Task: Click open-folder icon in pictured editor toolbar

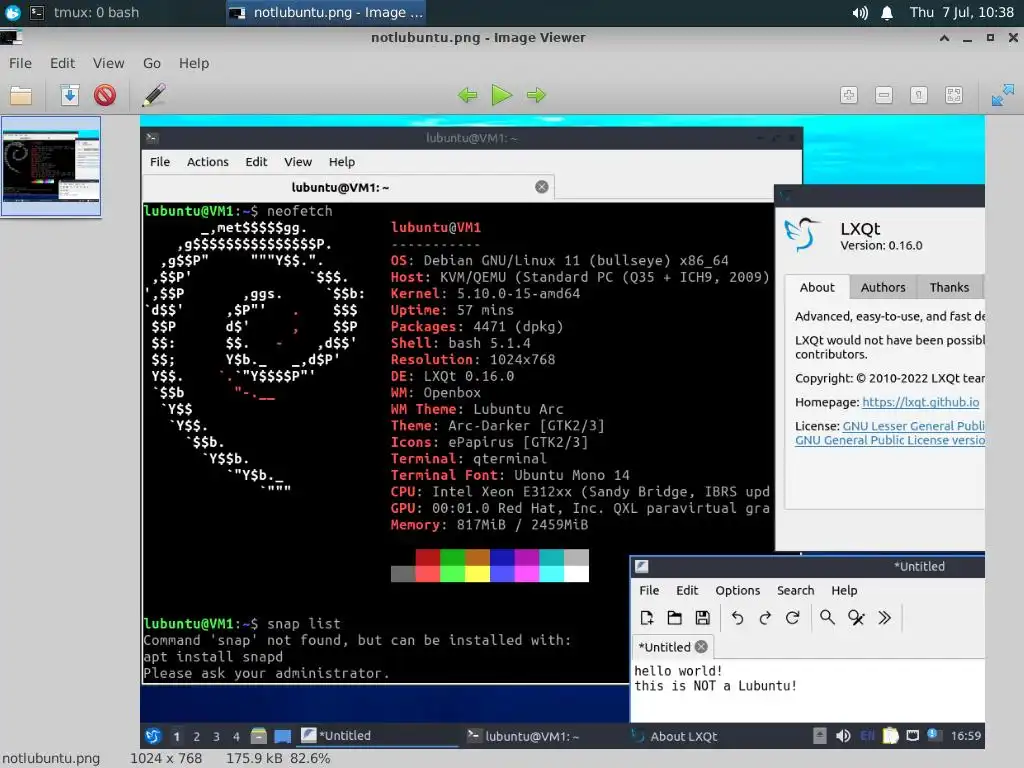Action: 675,618
